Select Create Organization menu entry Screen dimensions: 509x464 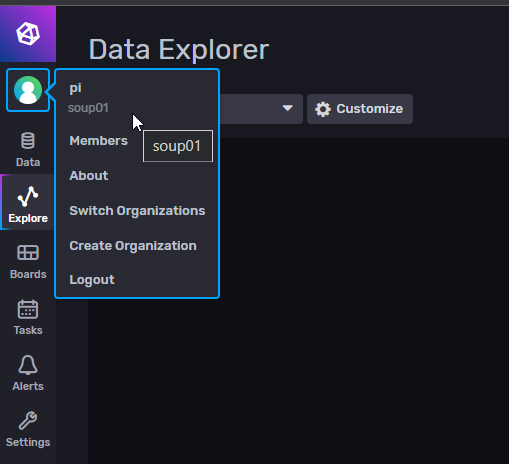(133, 246)
